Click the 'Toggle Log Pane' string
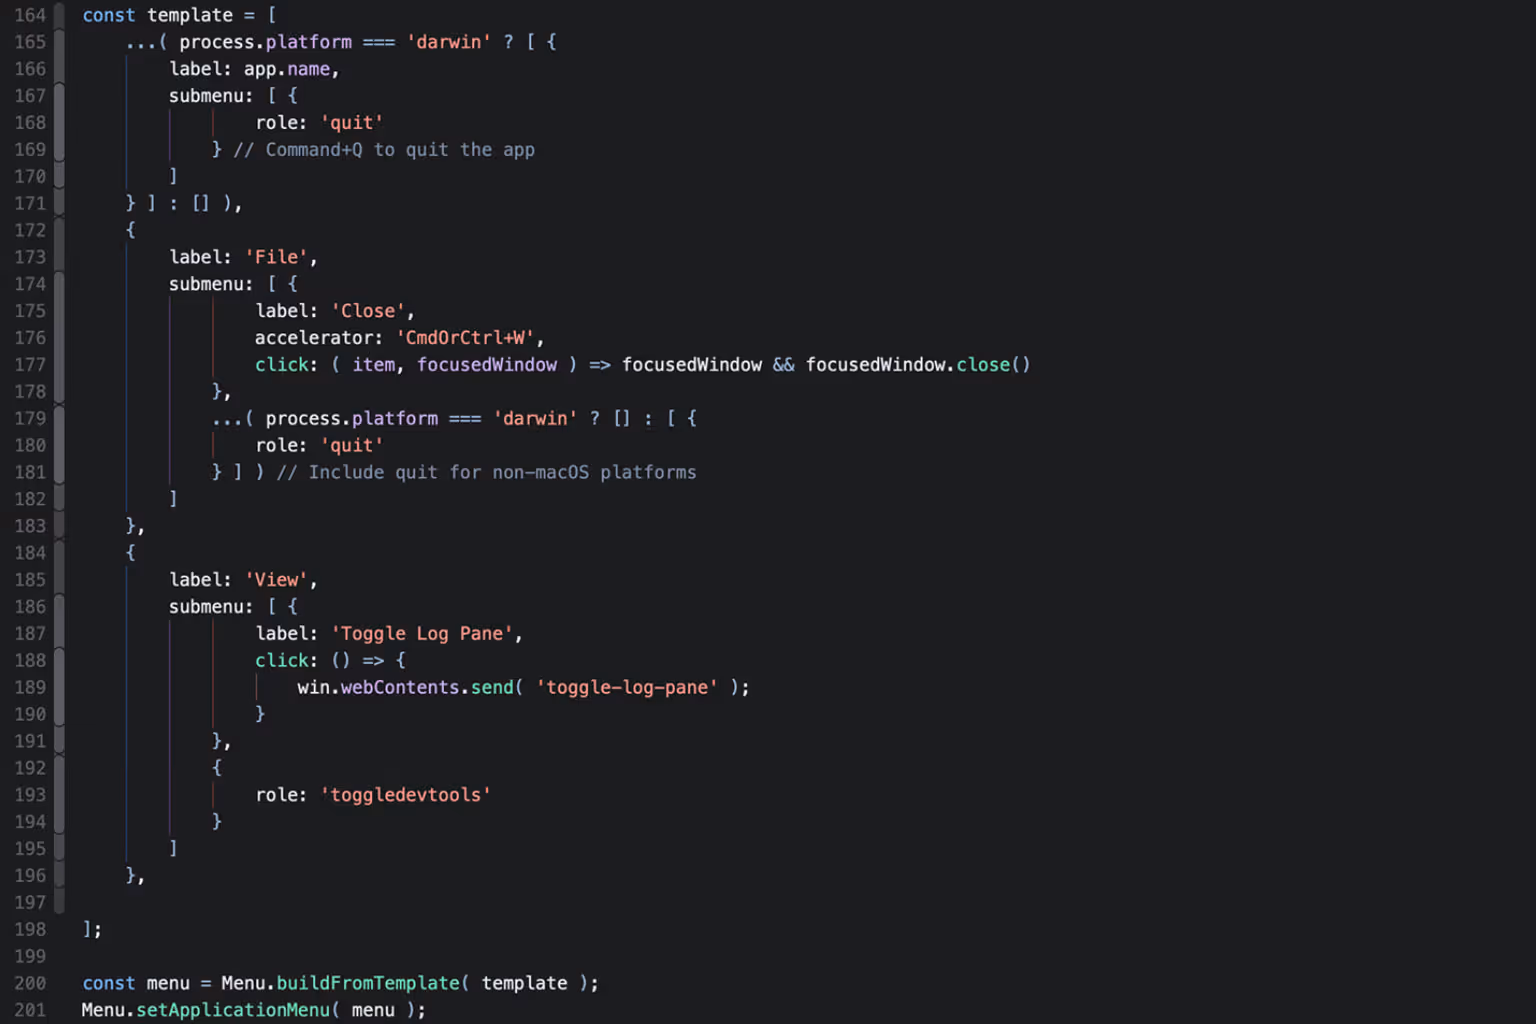The width and height of the screenshot is (1536, 1024). (422, 634)
